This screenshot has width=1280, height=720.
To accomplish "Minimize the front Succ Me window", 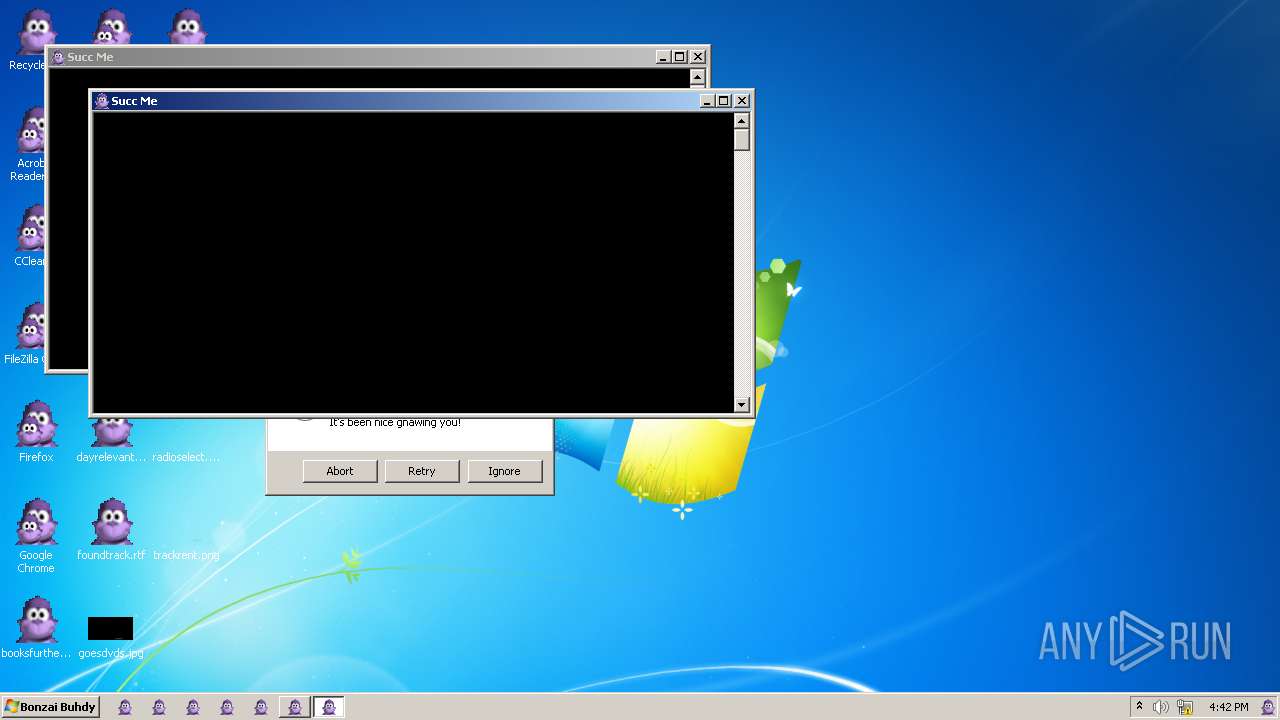I will tap(707, 101).
